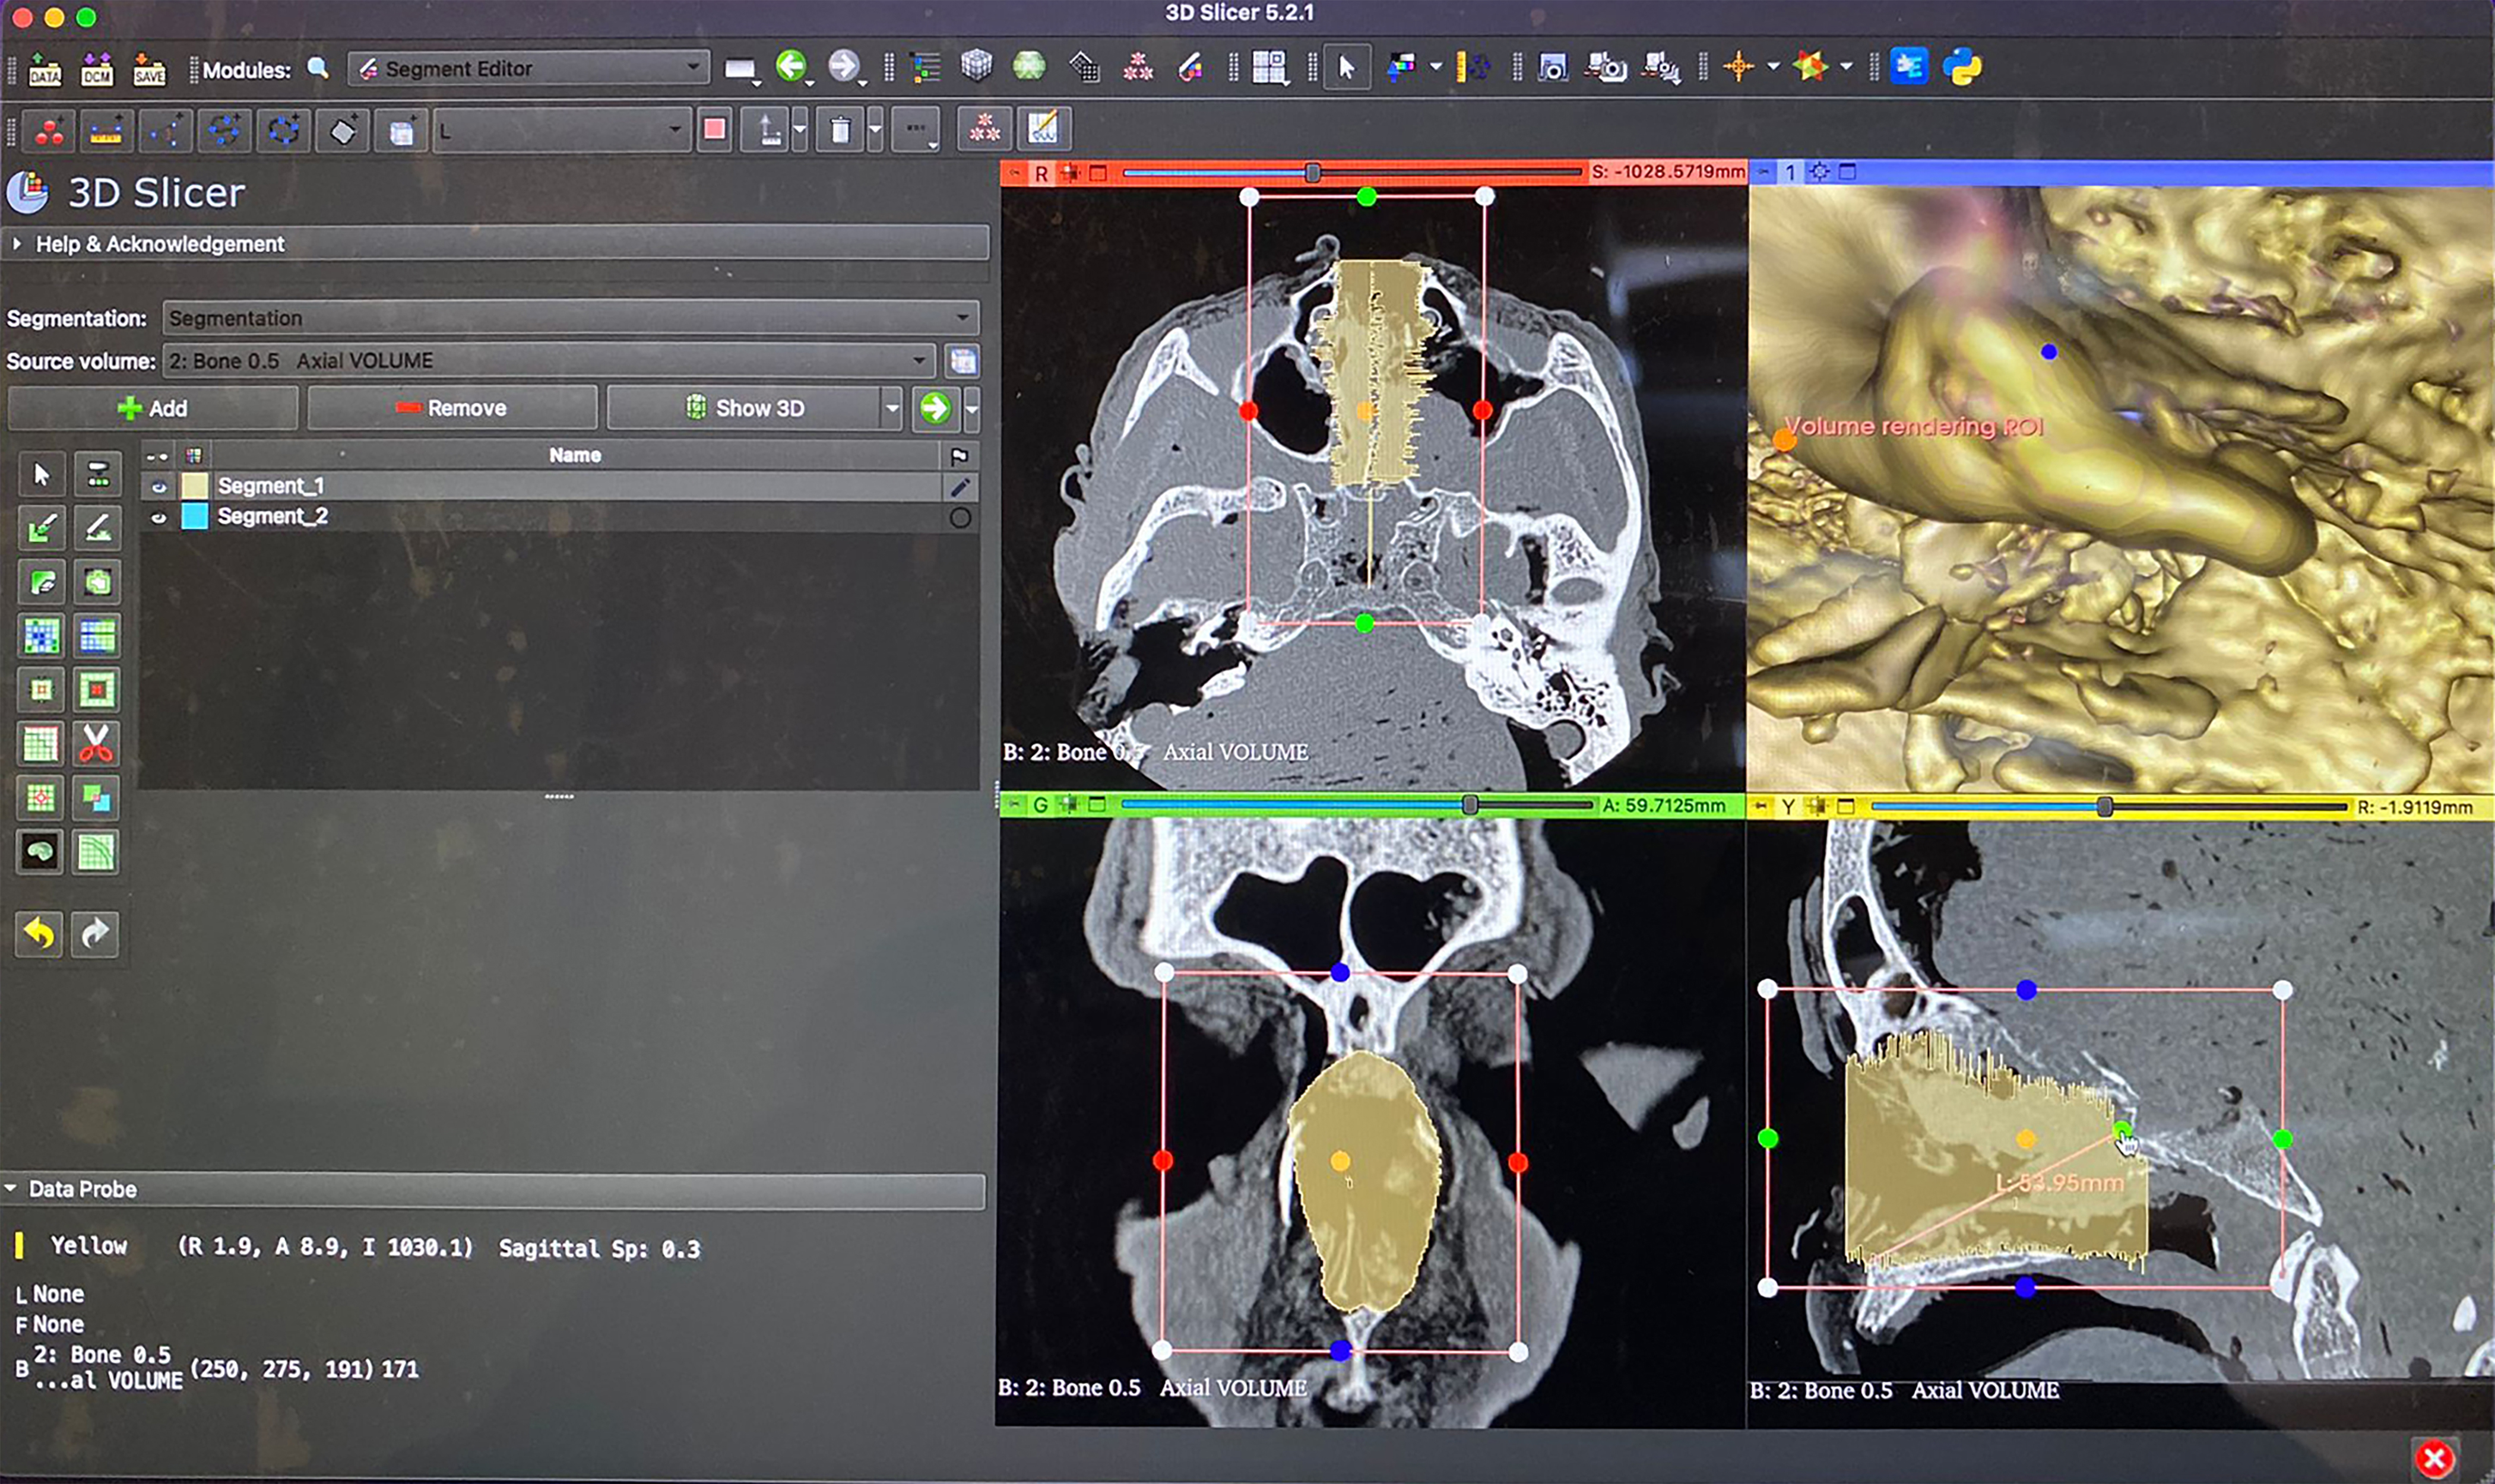Select the Paint effect tool
2495x1484 pixels.
point(42,528)
